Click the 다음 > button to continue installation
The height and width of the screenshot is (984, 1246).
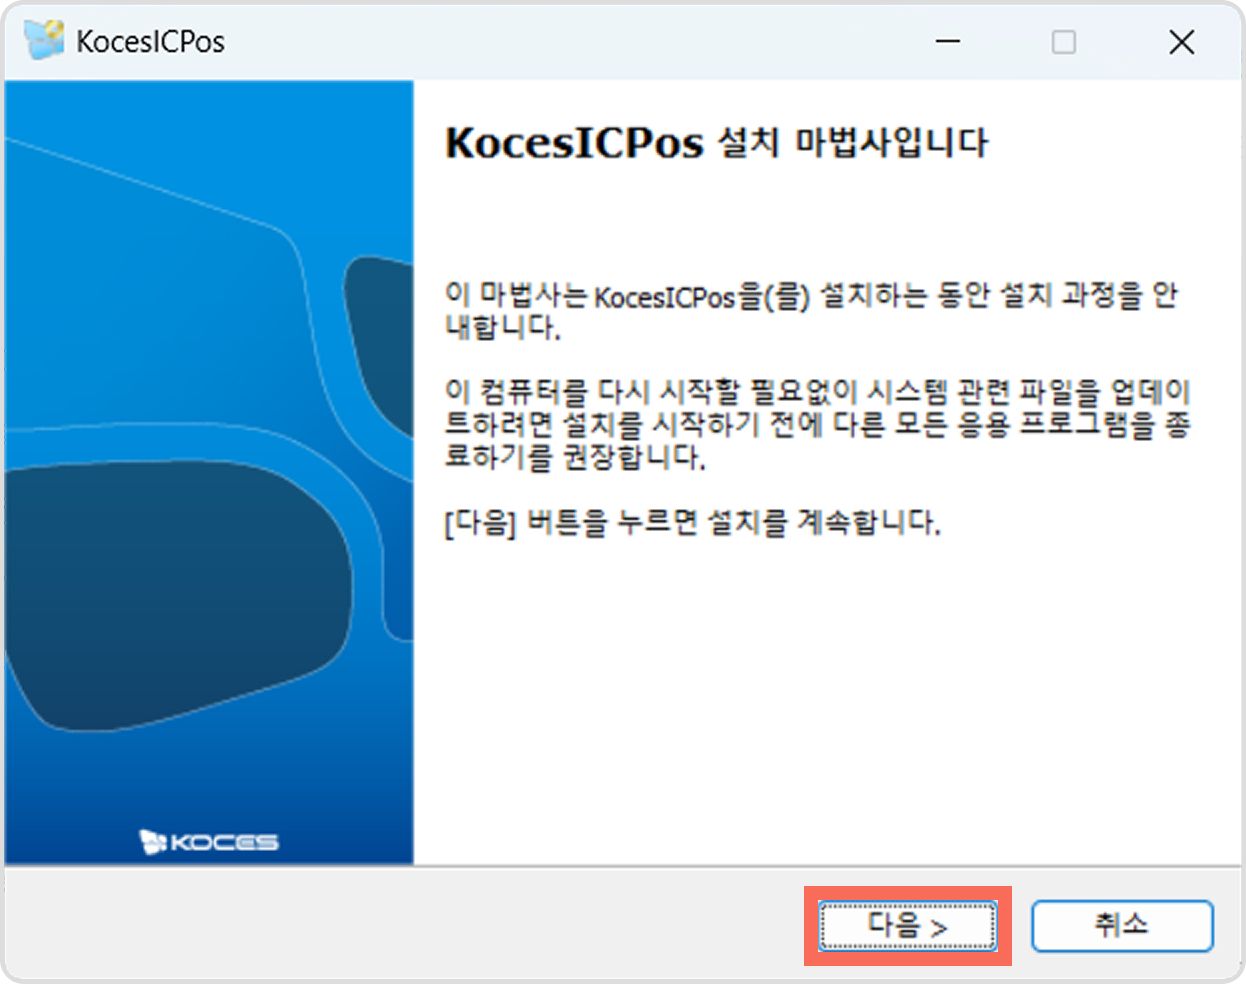(x=908, y=926)
